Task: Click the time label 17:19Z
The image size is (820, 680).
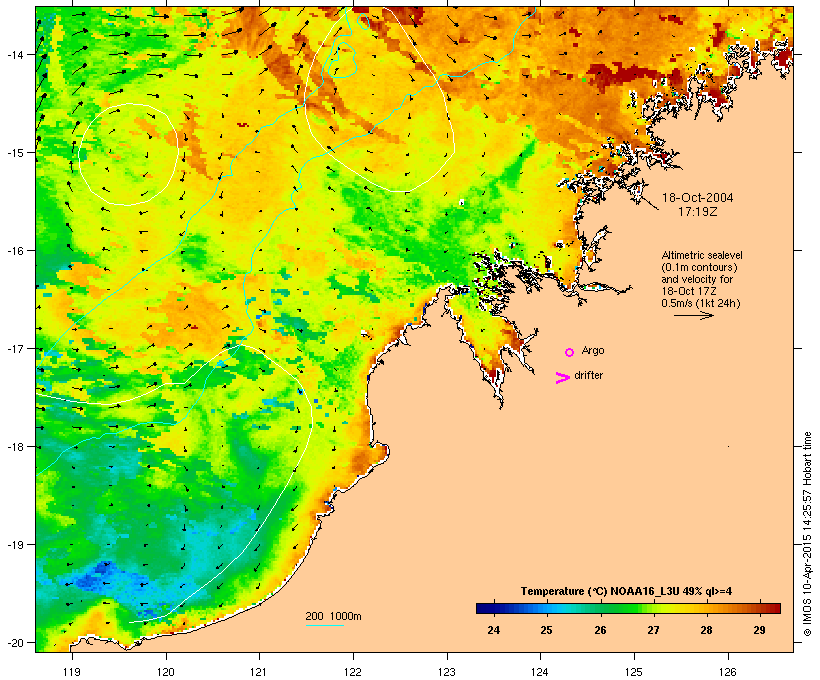Action: click(697, 212)
